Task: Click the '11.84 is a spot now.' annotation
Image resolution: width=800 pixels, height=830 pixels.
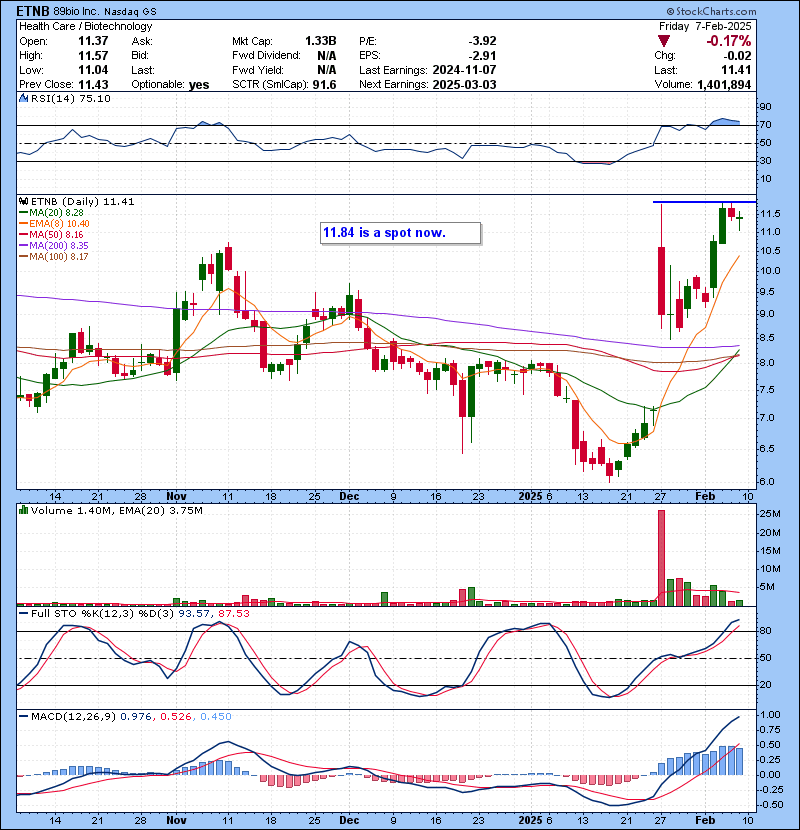Action: click(x=400, y=233)
